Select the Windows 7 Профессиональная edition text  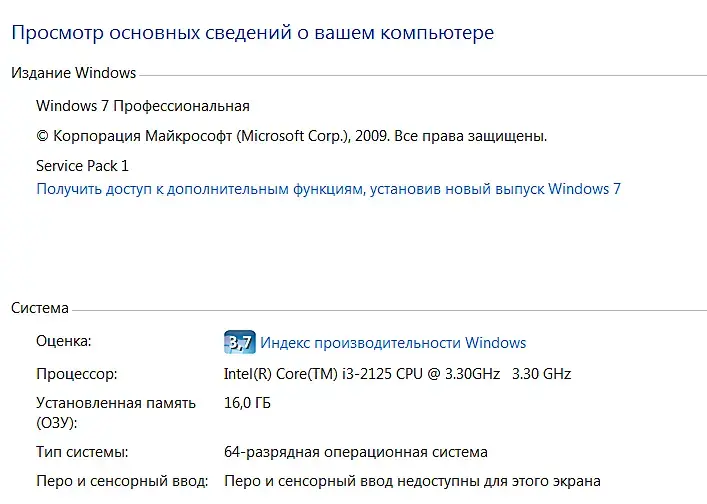coord(143,106)
